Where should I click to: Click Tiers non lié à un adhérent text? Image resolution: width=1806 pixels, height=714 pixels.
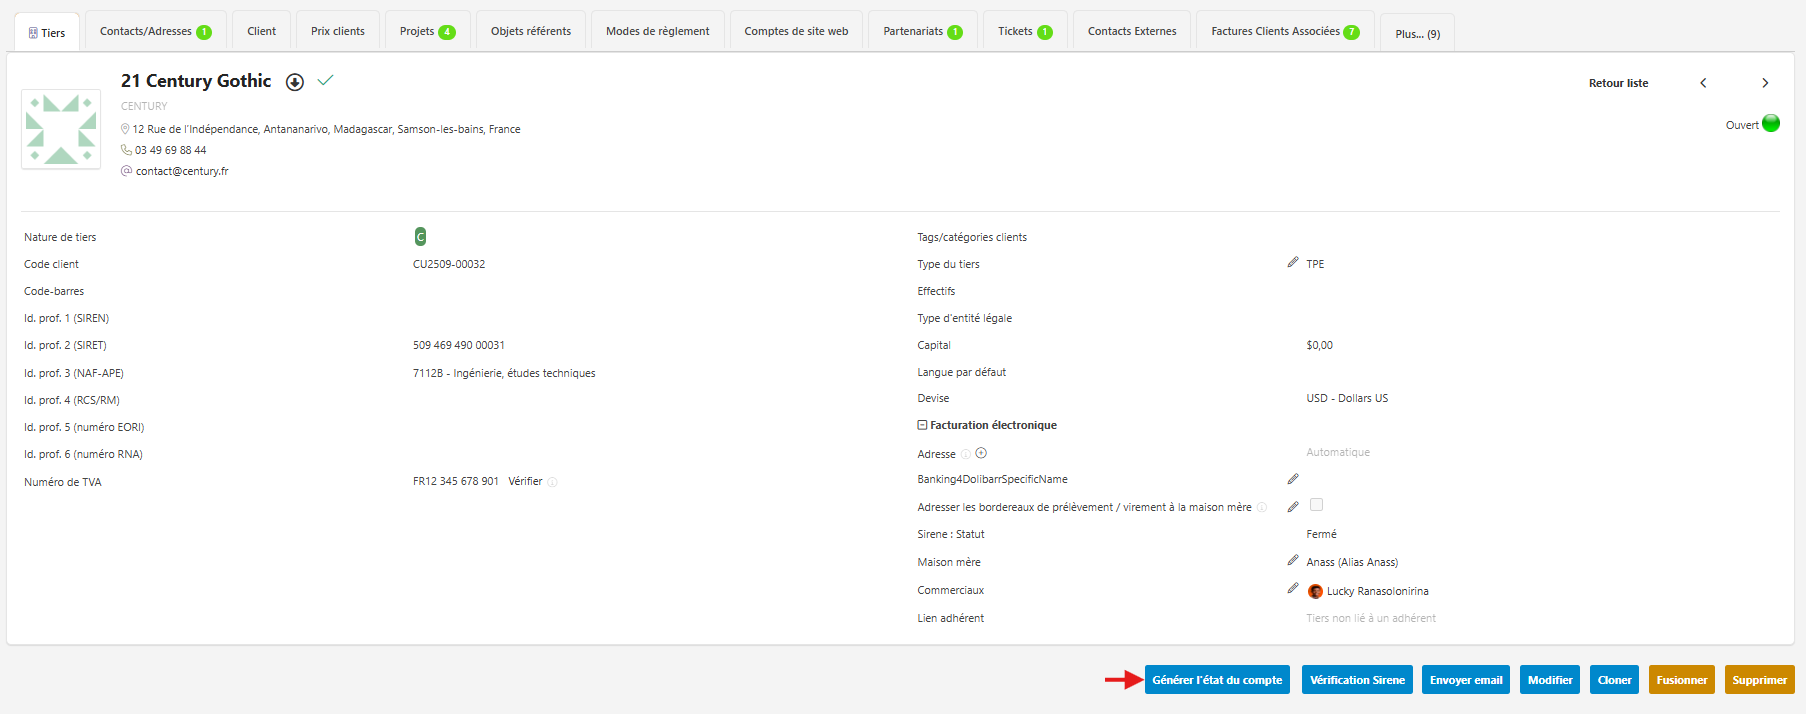tap(1371, 618)
